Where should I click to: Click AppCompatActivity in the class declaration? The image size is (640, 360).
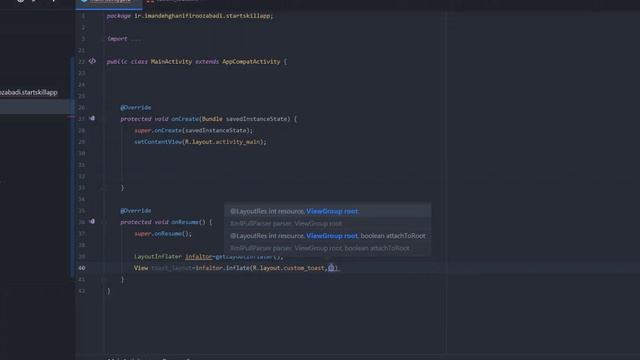251,62
